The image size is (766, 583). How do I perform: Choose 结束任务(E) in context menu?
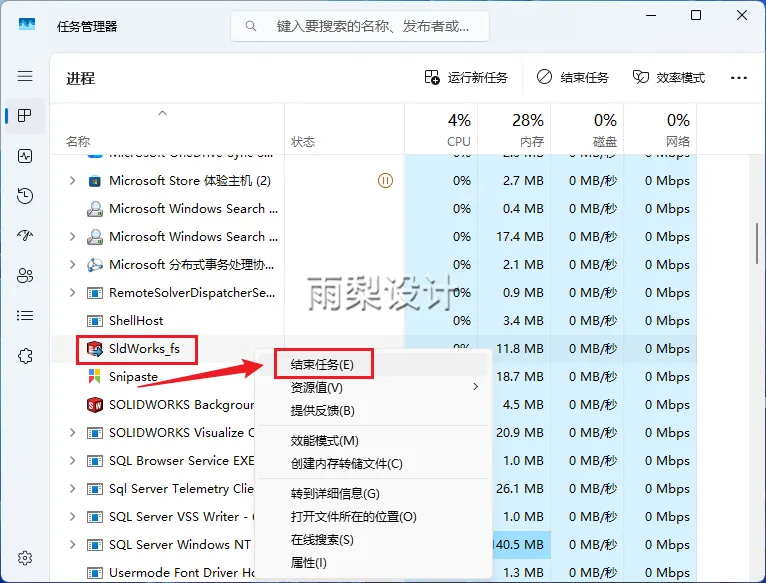372,365
